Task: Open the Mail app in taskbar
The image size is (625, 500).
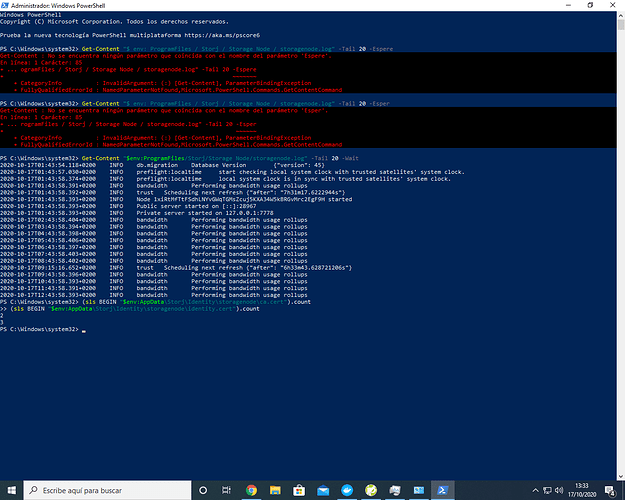Action: 321,491
